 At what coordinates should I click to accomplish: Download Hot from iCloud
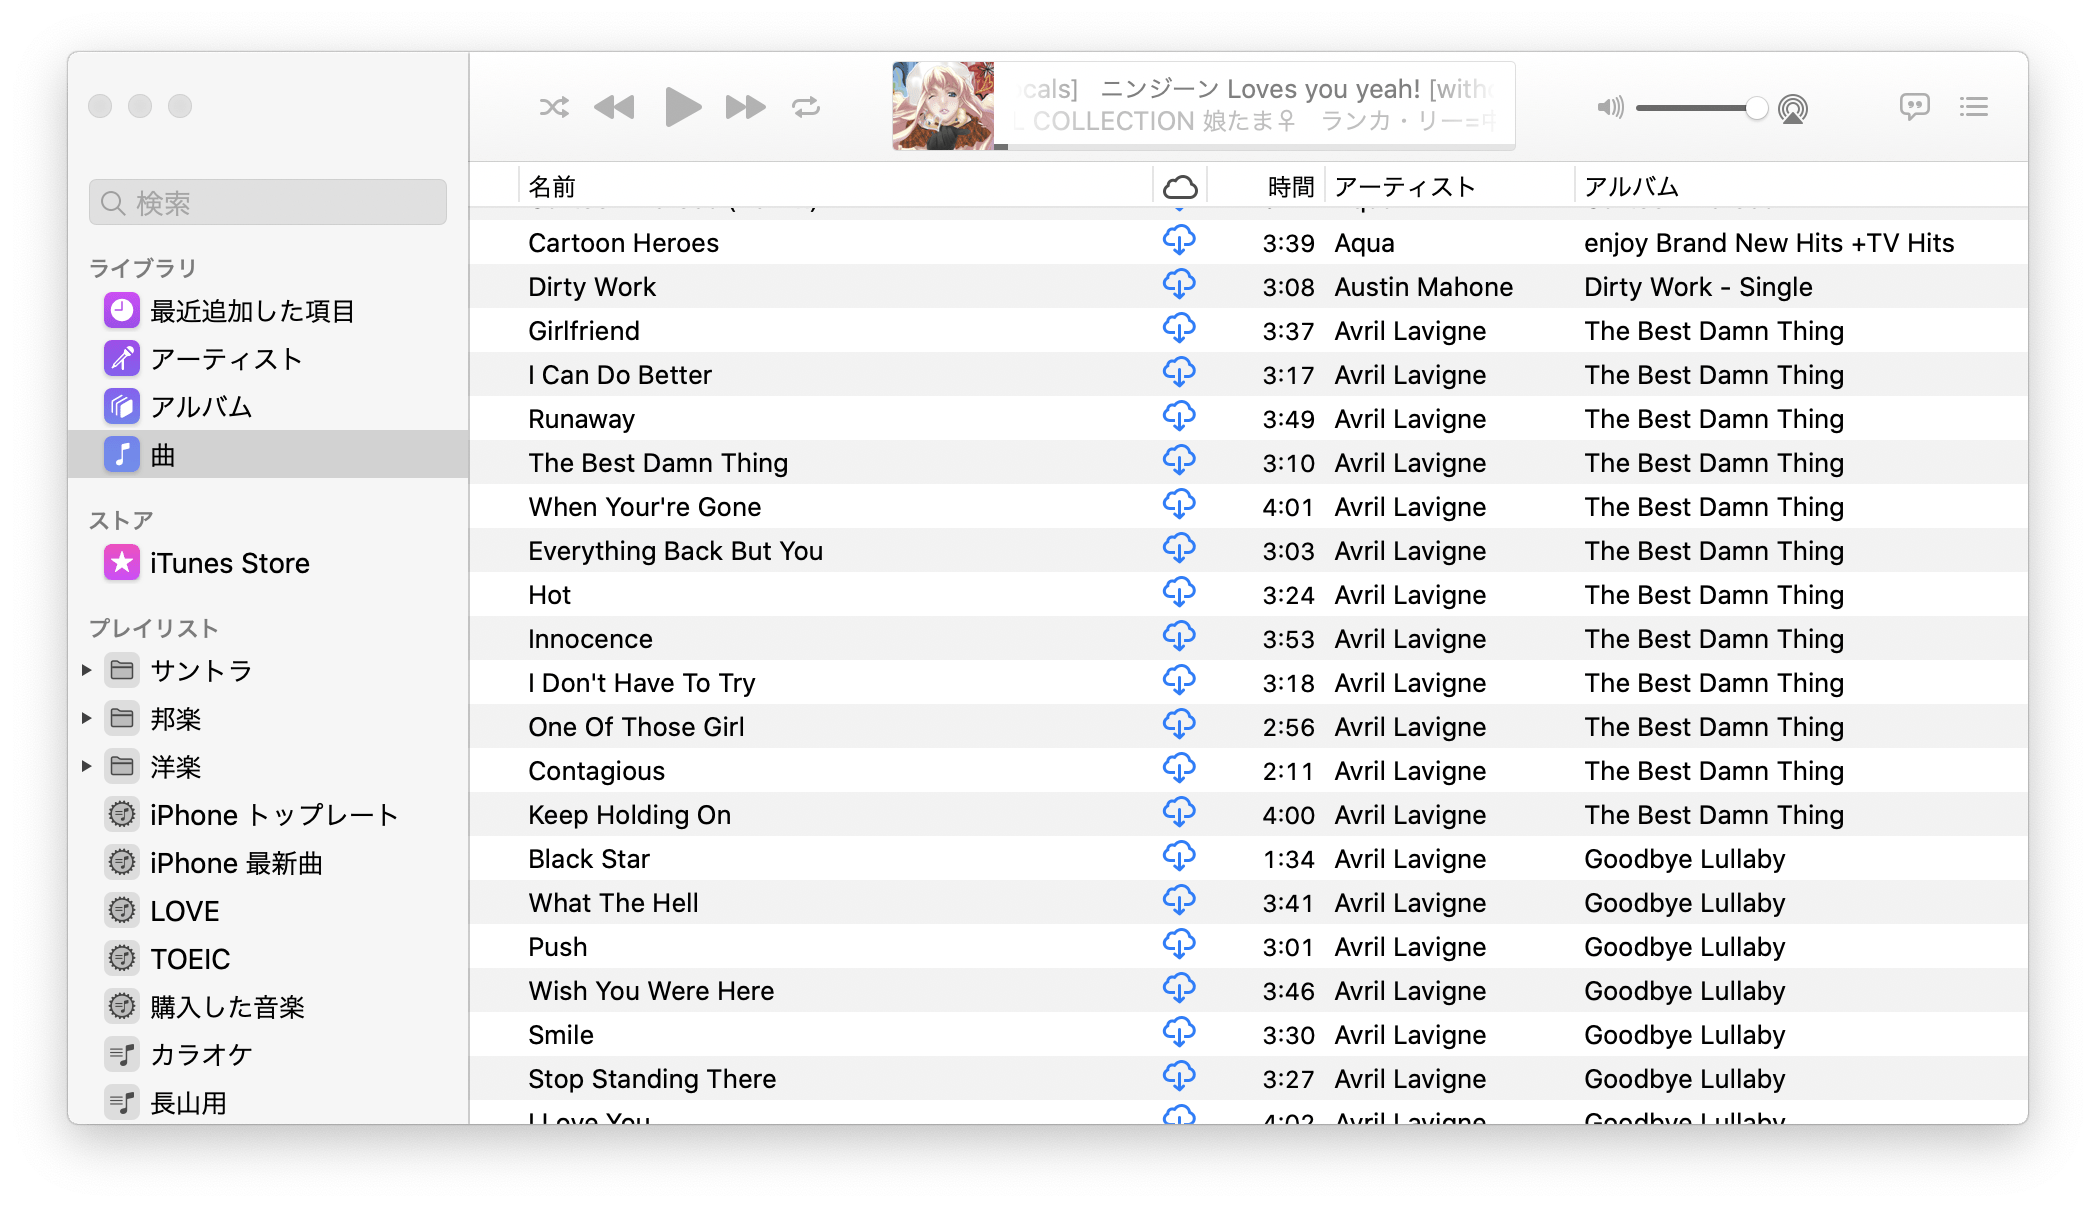1179,593
